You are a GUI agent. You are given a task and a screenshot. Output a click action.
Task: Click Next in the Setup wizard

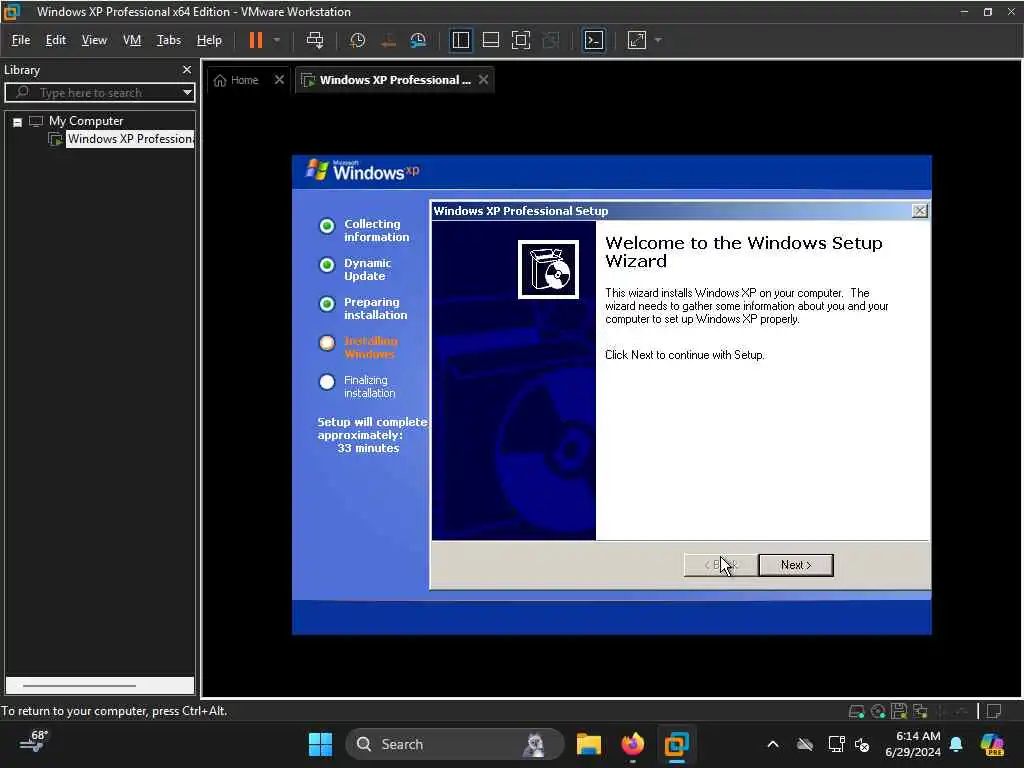pos(795,565)
